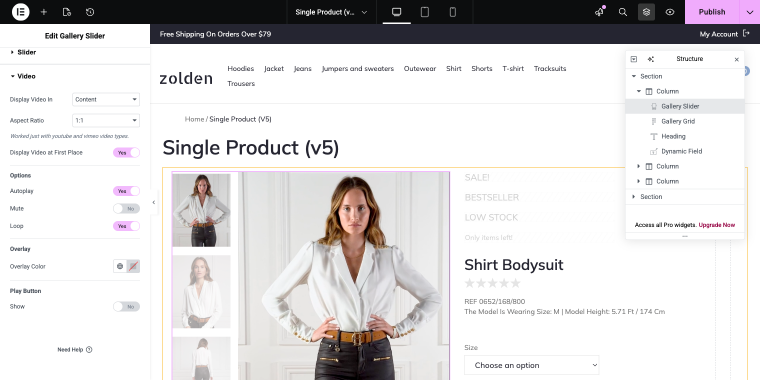The width and height of the screenshot is (760, 380).
Task: Open the Size Choose an option dropdown
Action: [532, 365]
